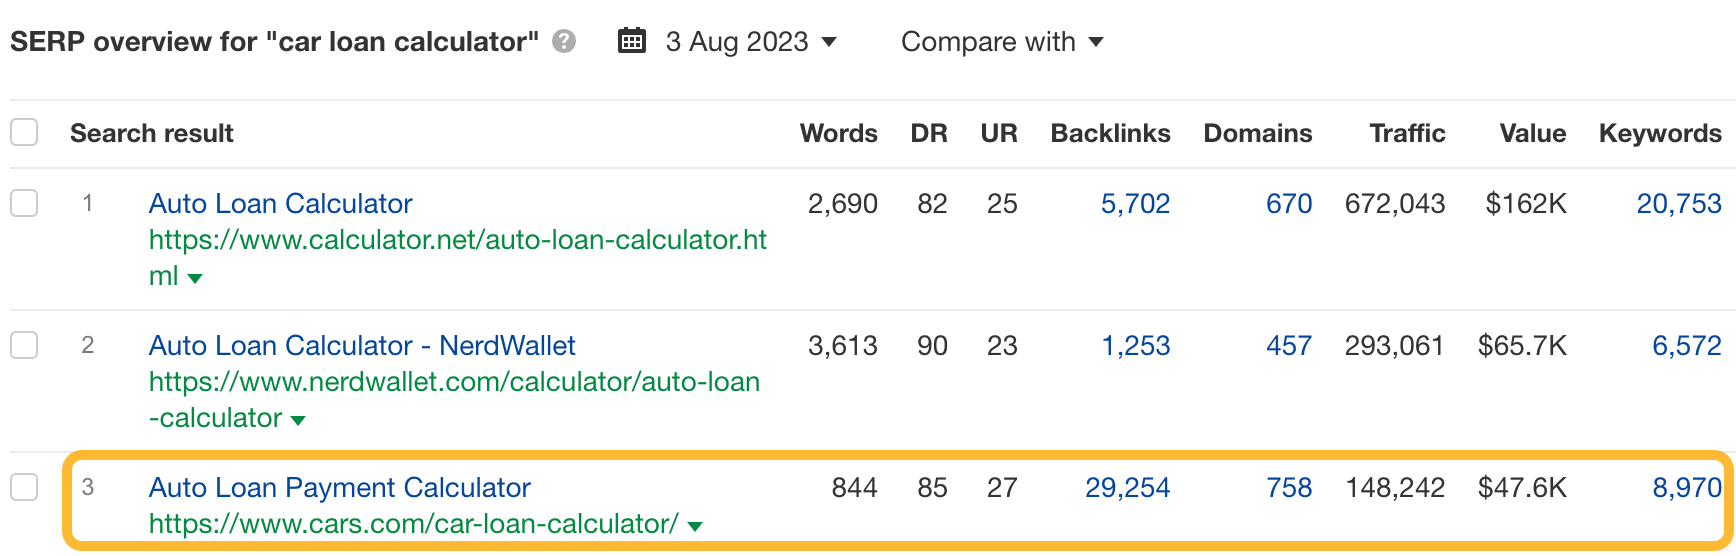1736x556 pixels.
Task: Click the calendar icon beside the date
Action: pyautogui.click(x=632, y=41)
